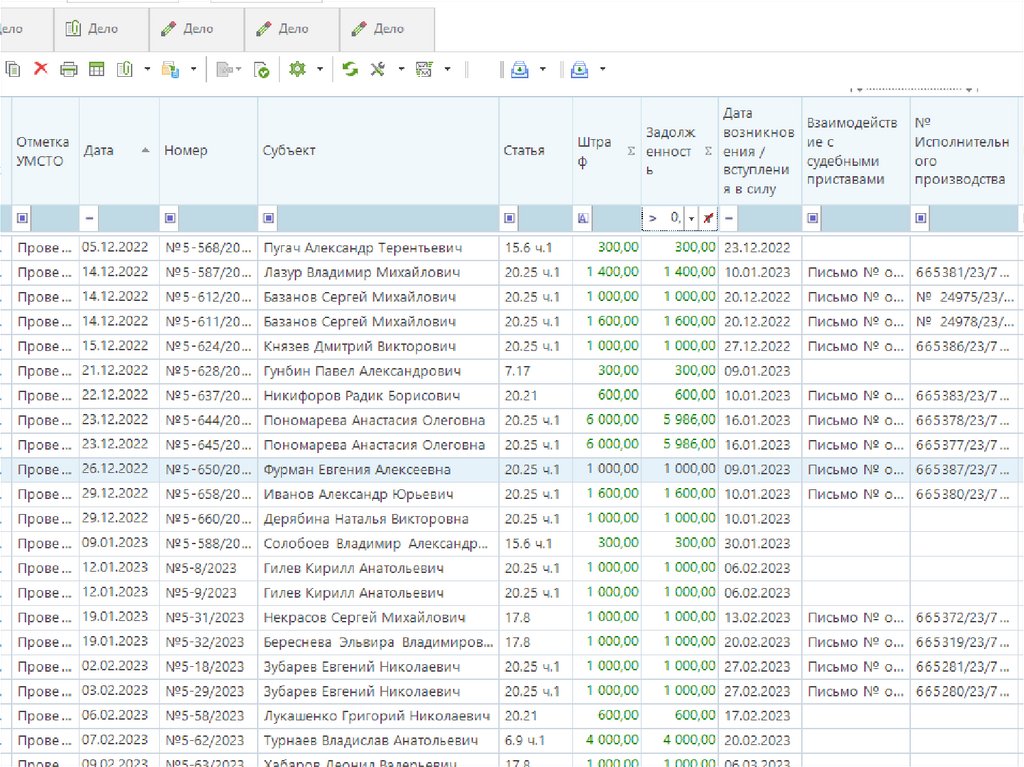Select the Фурман Евгения Алексеевна row
Image resolution: width=1024 pixels, height=767 pixels.
[x=357, y=469]
